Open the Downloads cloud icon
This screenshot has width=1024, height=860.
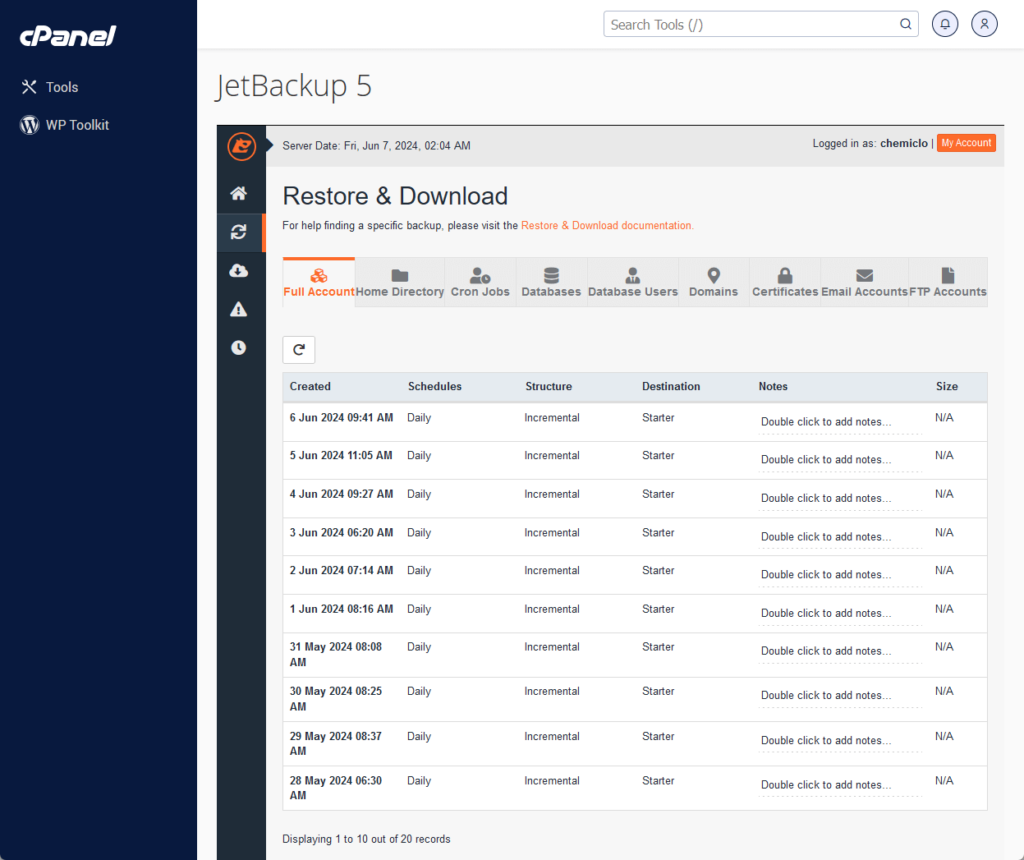(x=238, y=270)
